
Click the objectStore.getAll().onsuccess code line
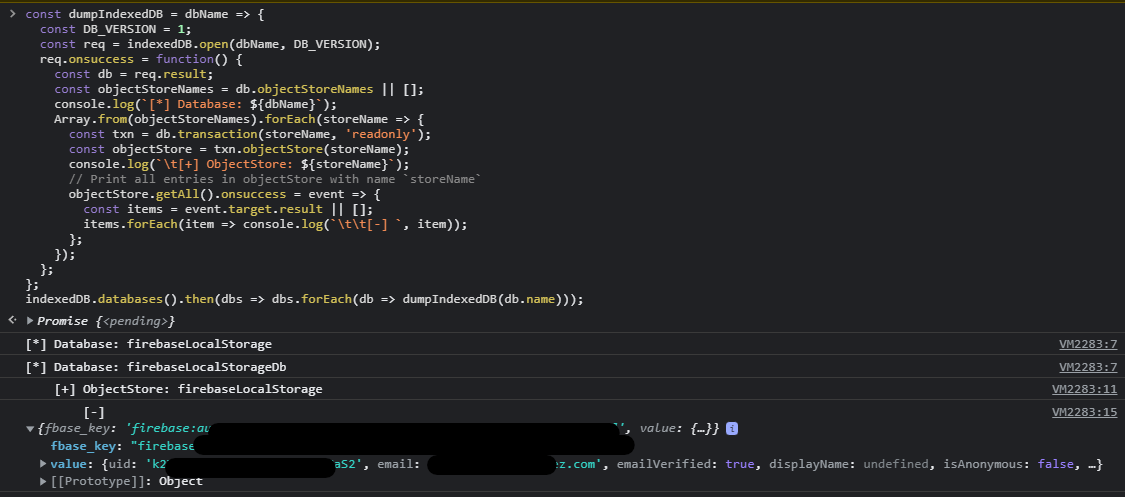(x=225, y=194)
